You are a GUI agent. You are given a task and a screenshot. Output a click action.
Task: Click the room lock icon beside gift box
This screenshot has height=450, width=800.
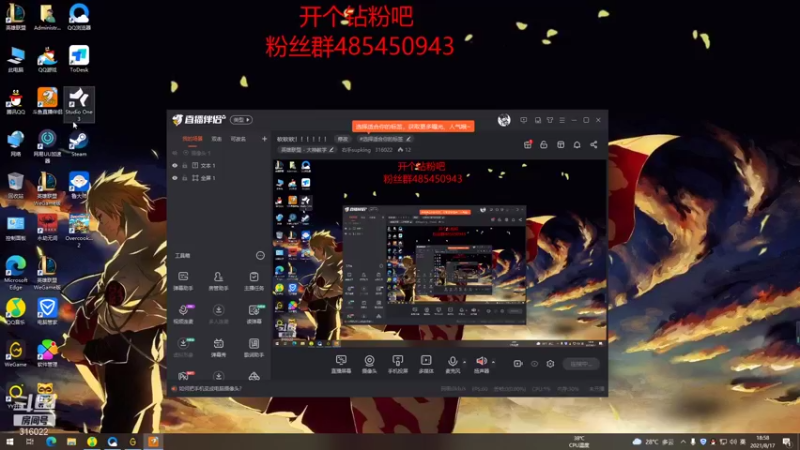click(x=544, y=145)
